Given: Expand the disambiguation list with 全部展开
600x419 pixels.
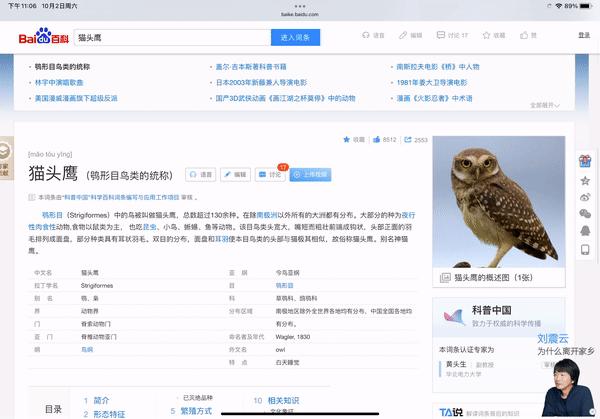Looking at the screenshot, I should [545, 105].
